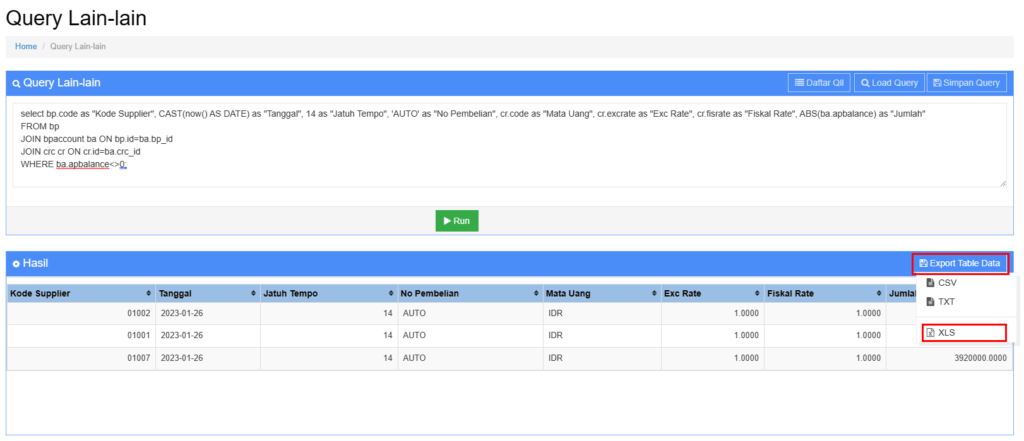Viewport: 1024px width, 441px height.
Task: Click Load Query button
Action: point(889,83)
